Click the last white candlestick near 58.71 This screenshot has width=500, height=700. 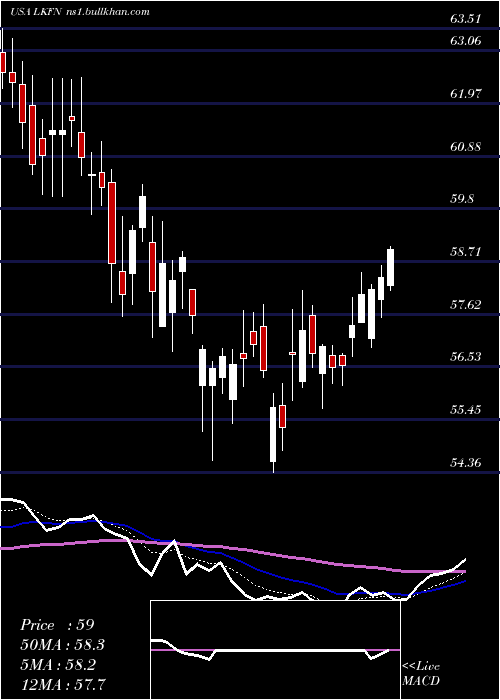(391, 268)
